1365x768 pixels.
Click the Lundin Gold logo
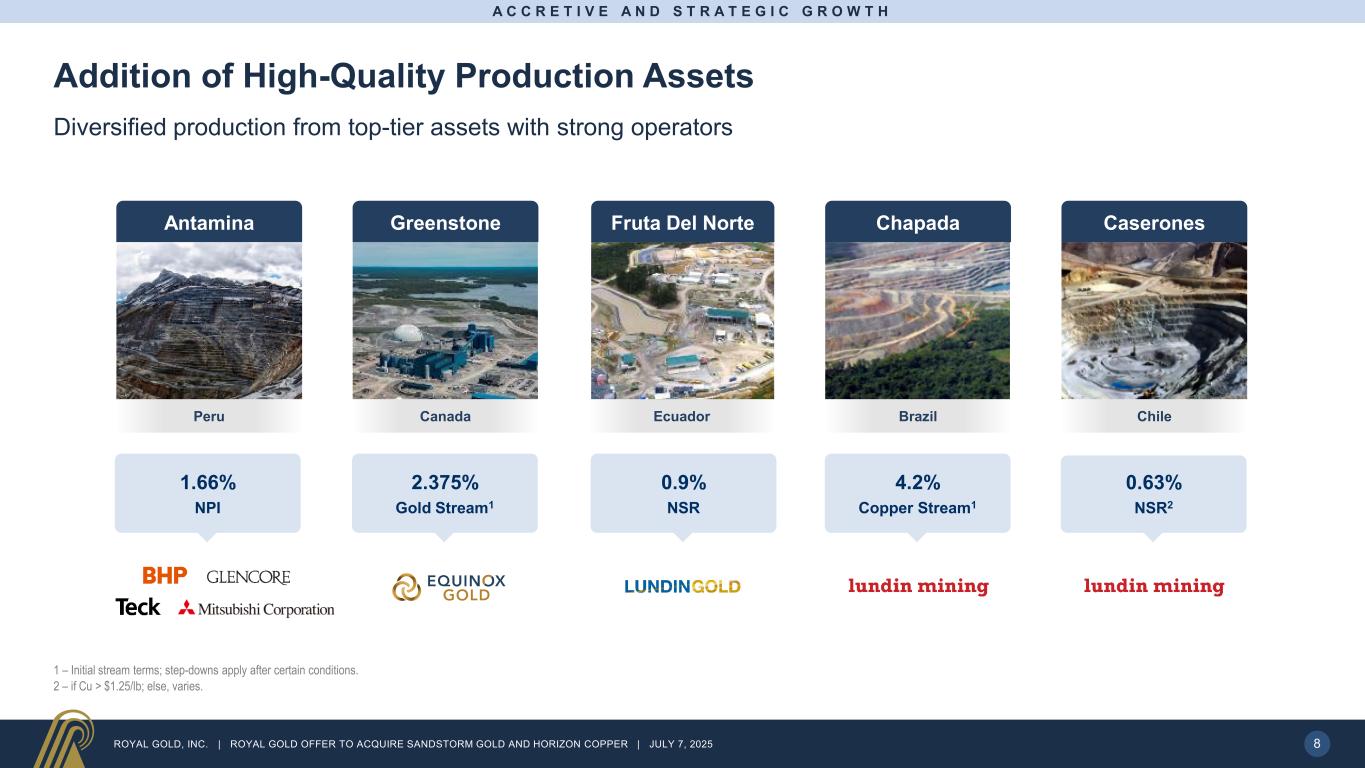click(682, 586)
